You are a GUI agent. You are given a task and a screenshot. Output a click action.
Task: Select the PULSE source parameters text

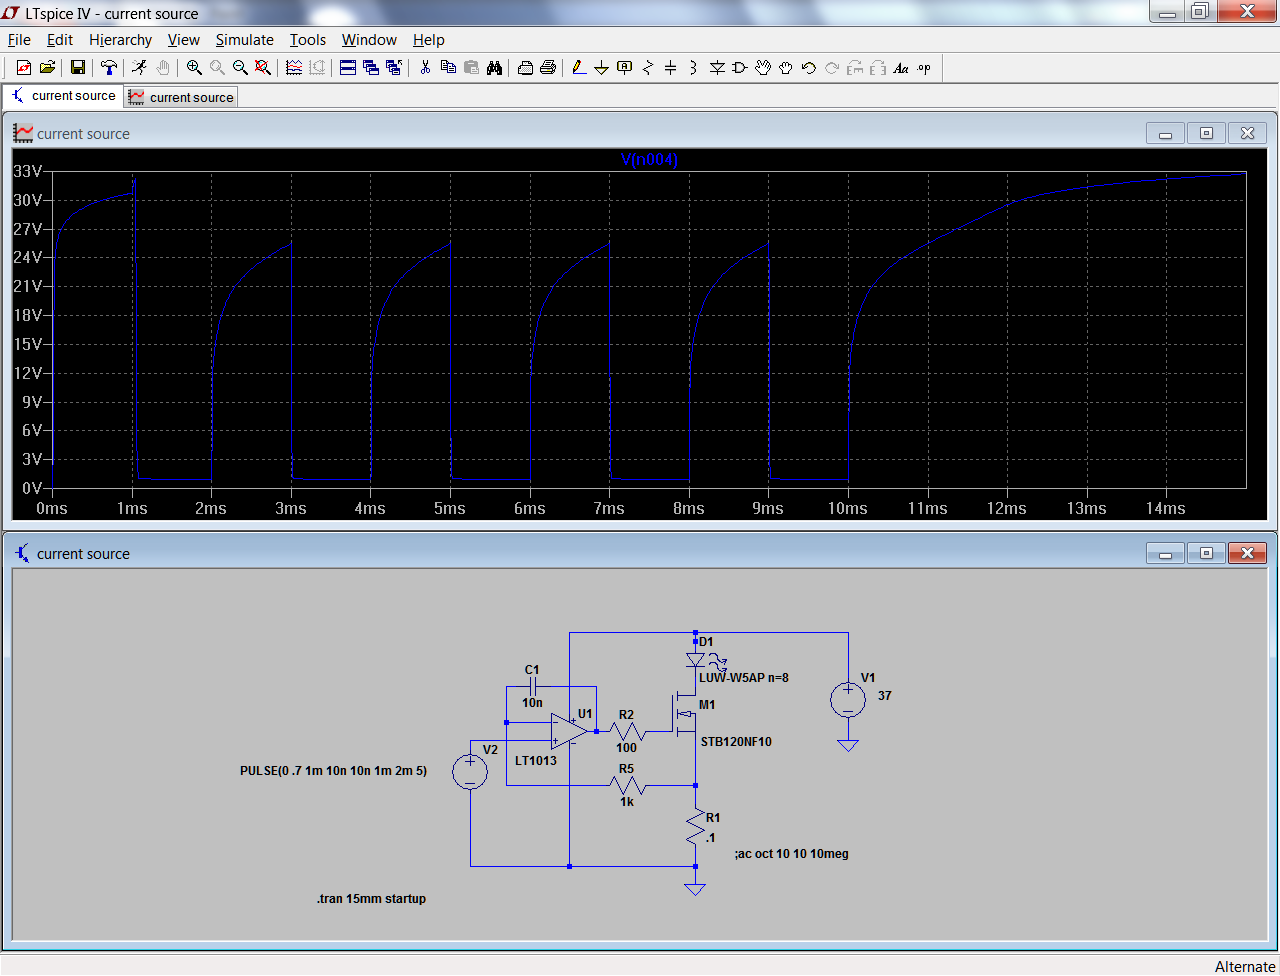333,771
